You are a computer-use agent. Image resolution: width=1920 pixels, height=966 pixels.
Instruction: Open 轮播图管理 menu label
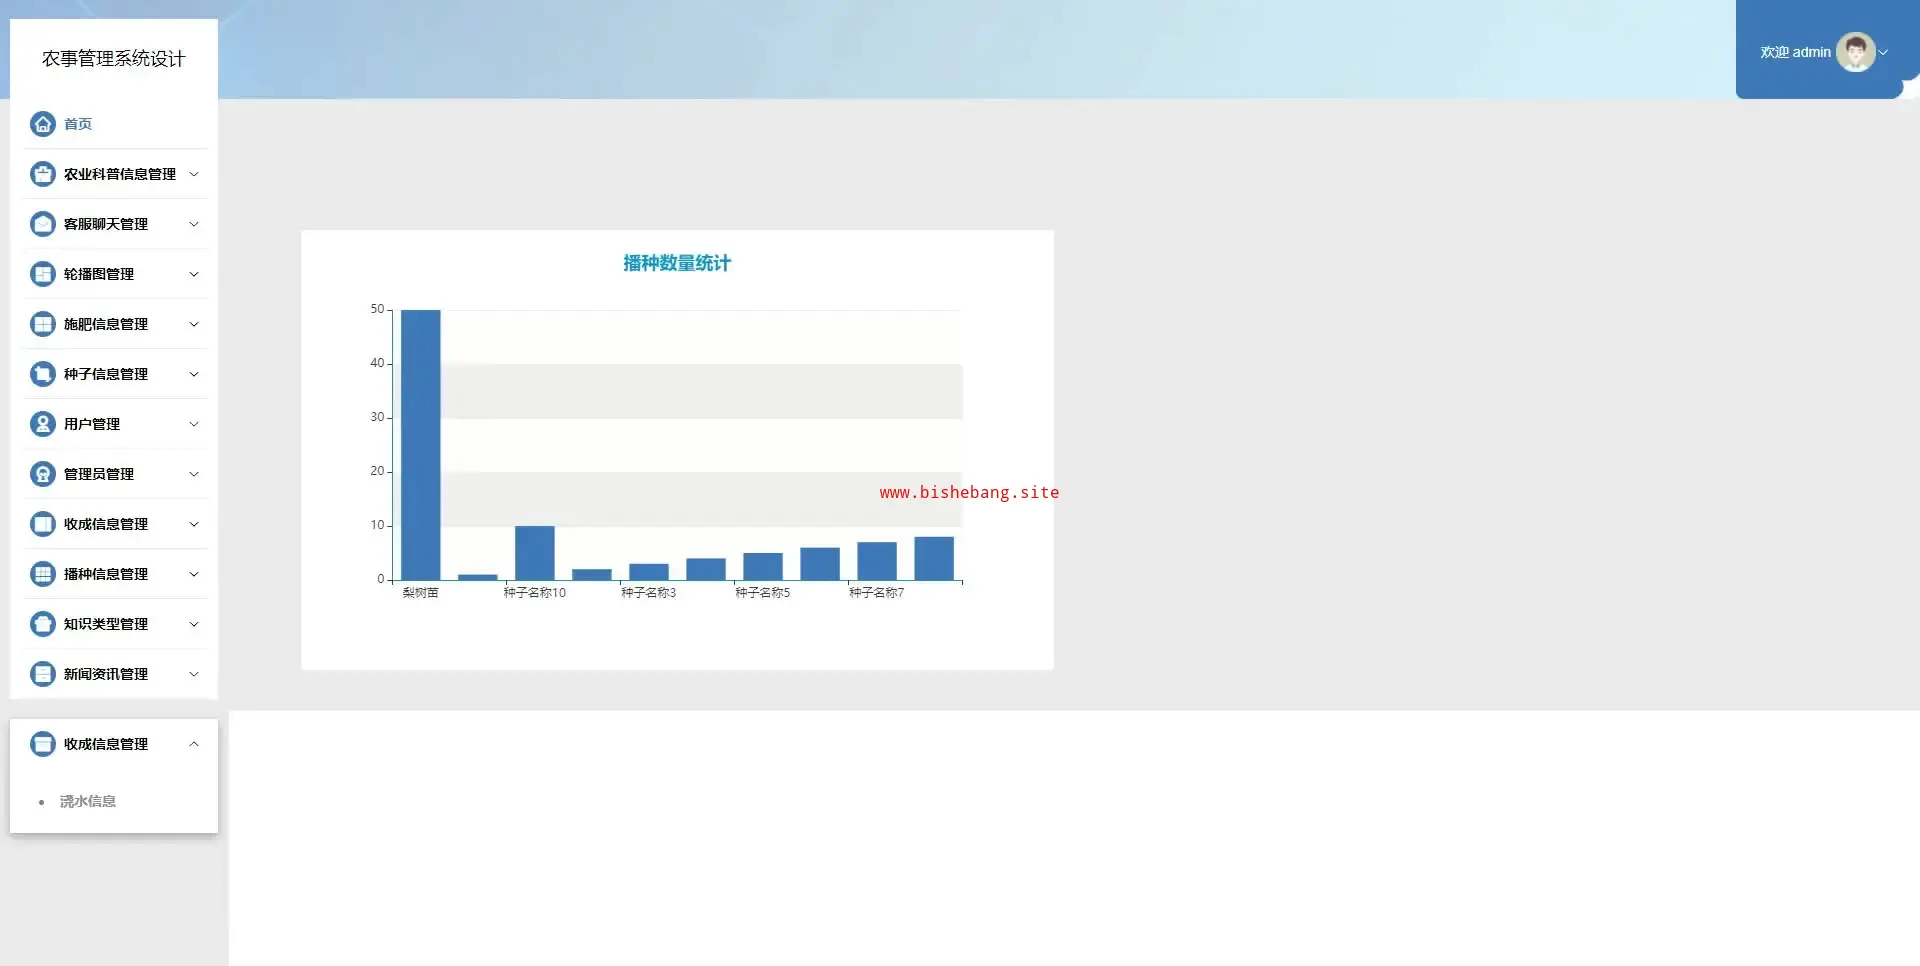pos(99,274)
